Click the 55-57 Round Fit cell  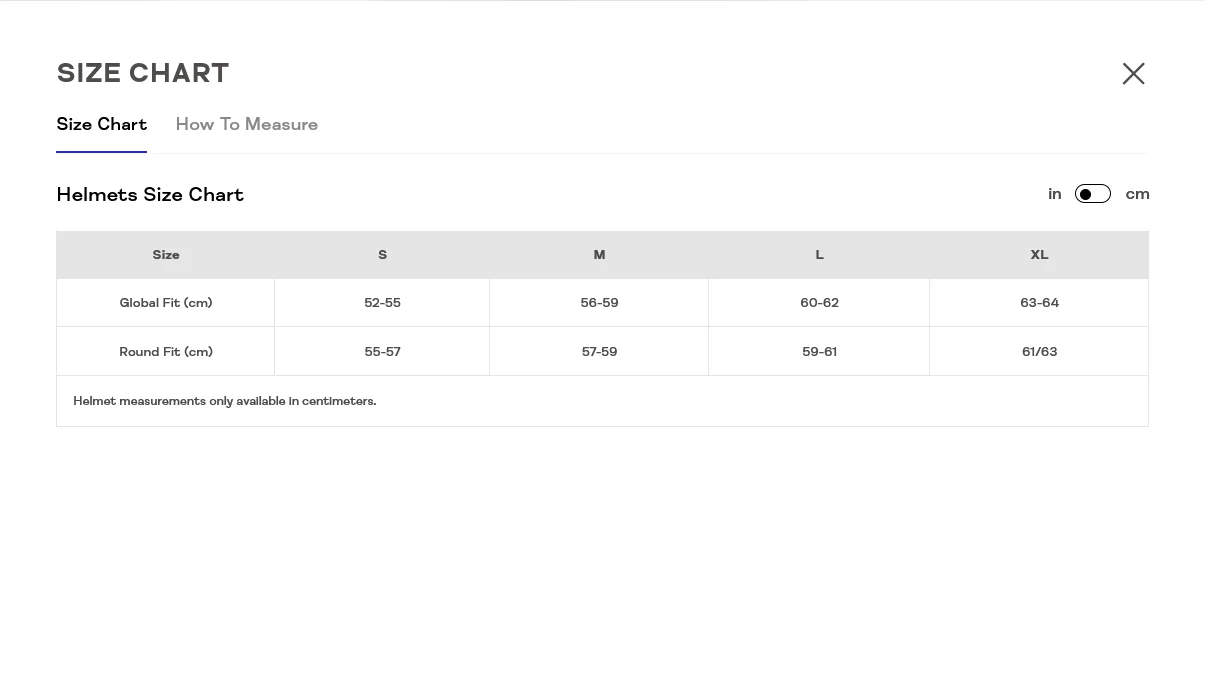[382, 352]
